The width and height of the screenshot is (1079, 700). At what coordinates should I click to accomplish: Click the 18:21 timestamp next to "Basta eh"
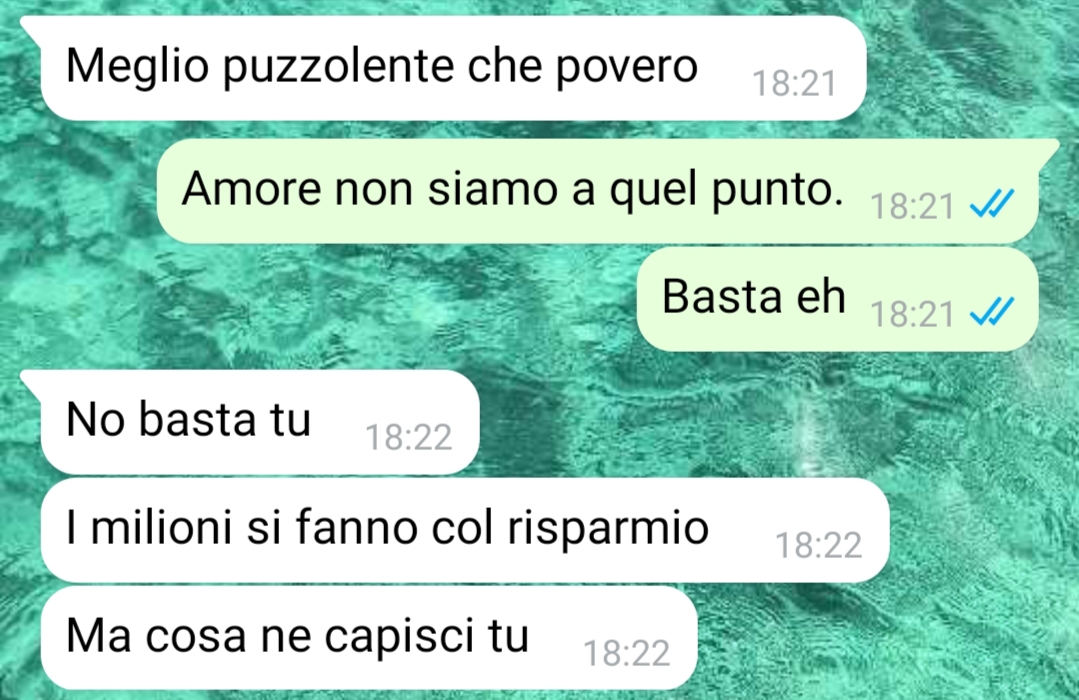912,315
